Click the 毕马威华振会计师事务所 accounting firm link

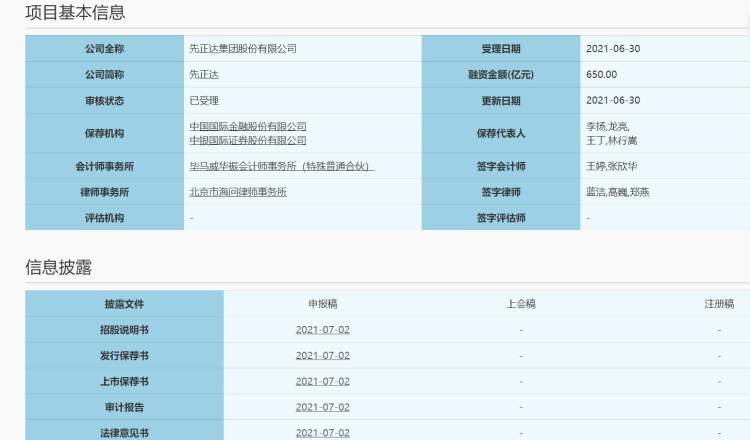tap(281, 166)
